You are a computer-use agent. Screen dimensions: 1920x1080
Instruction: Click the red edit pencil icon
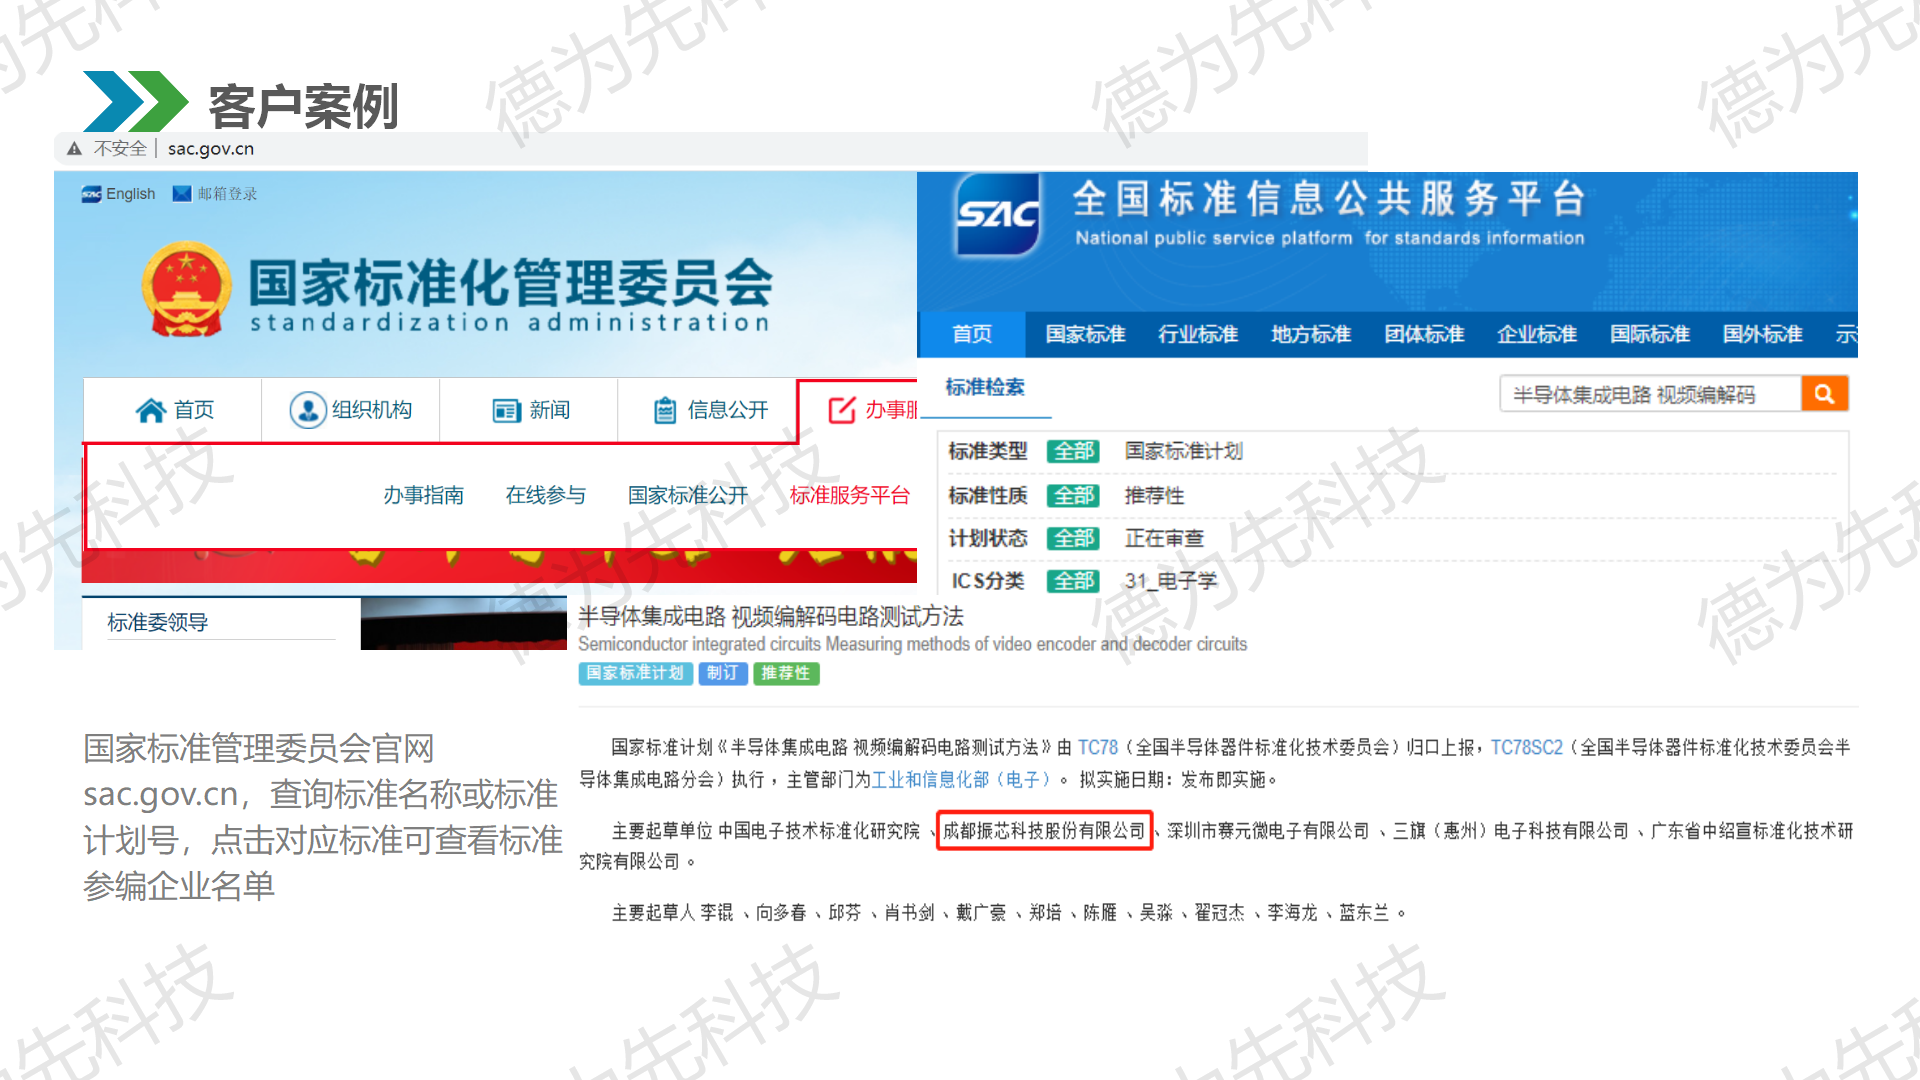[842, 410]
